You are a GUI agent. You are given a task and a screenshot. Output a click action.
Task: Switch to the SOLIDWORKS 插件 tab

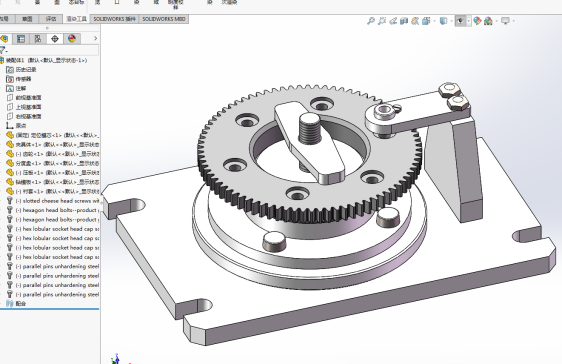coord(114,19)
